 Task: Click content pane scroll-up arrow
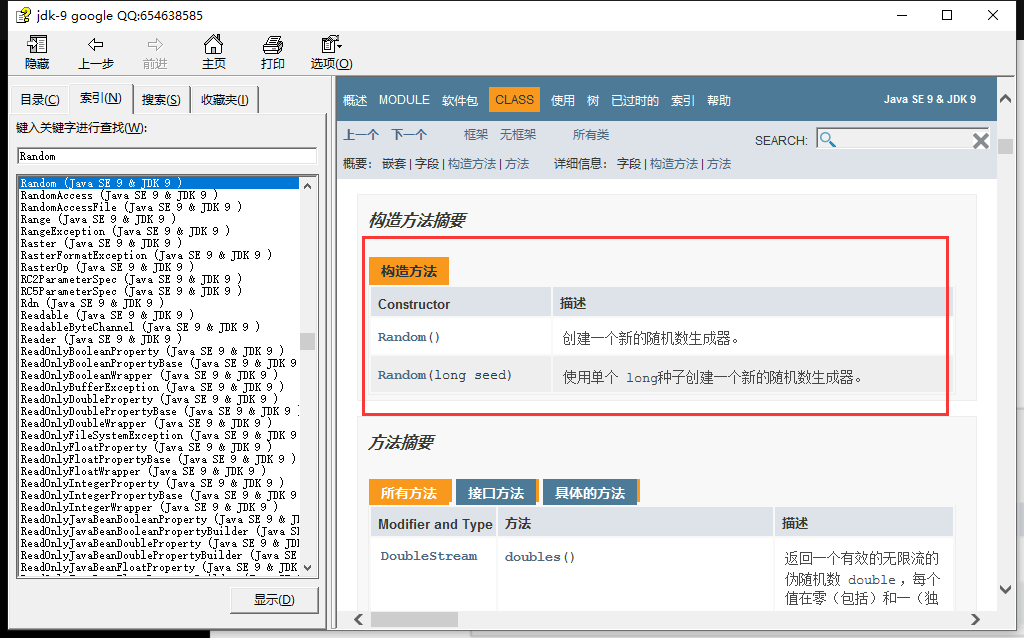click(1006, 99)
